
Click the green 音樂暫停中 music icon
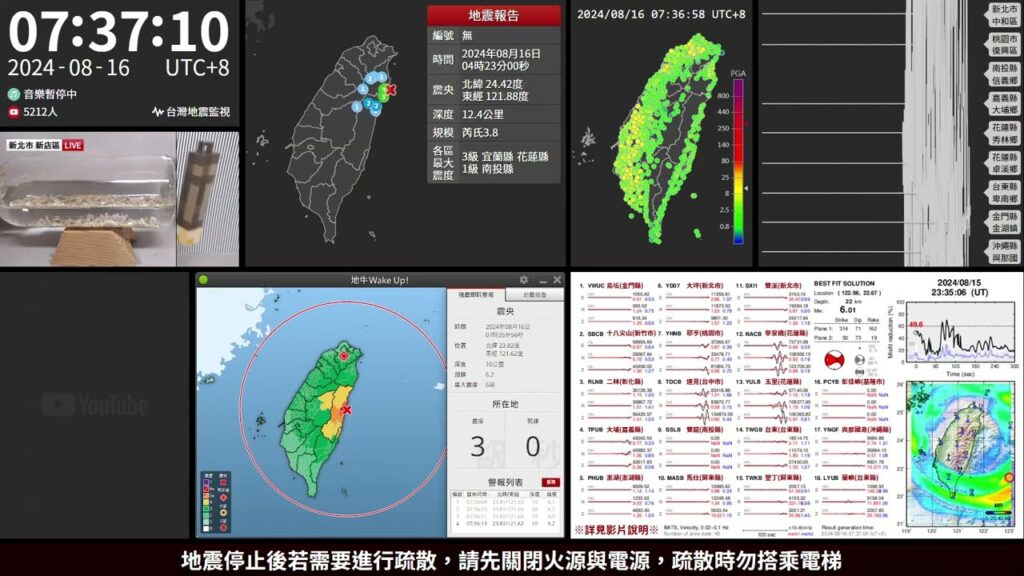[13, 93]
